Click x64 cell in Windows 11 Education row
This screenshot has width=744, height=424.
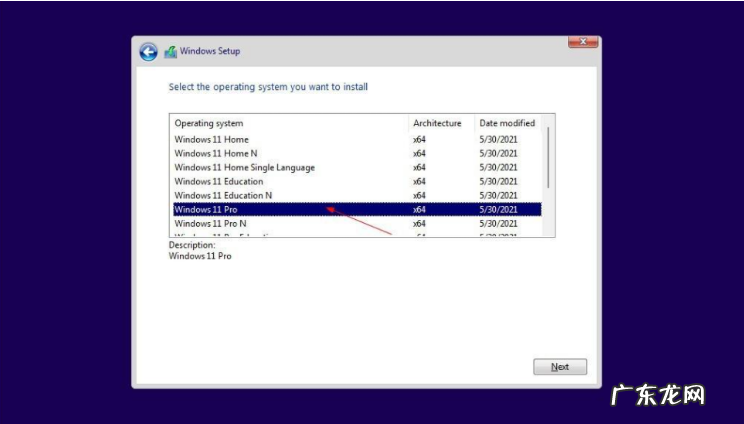[x=419, y=181]
